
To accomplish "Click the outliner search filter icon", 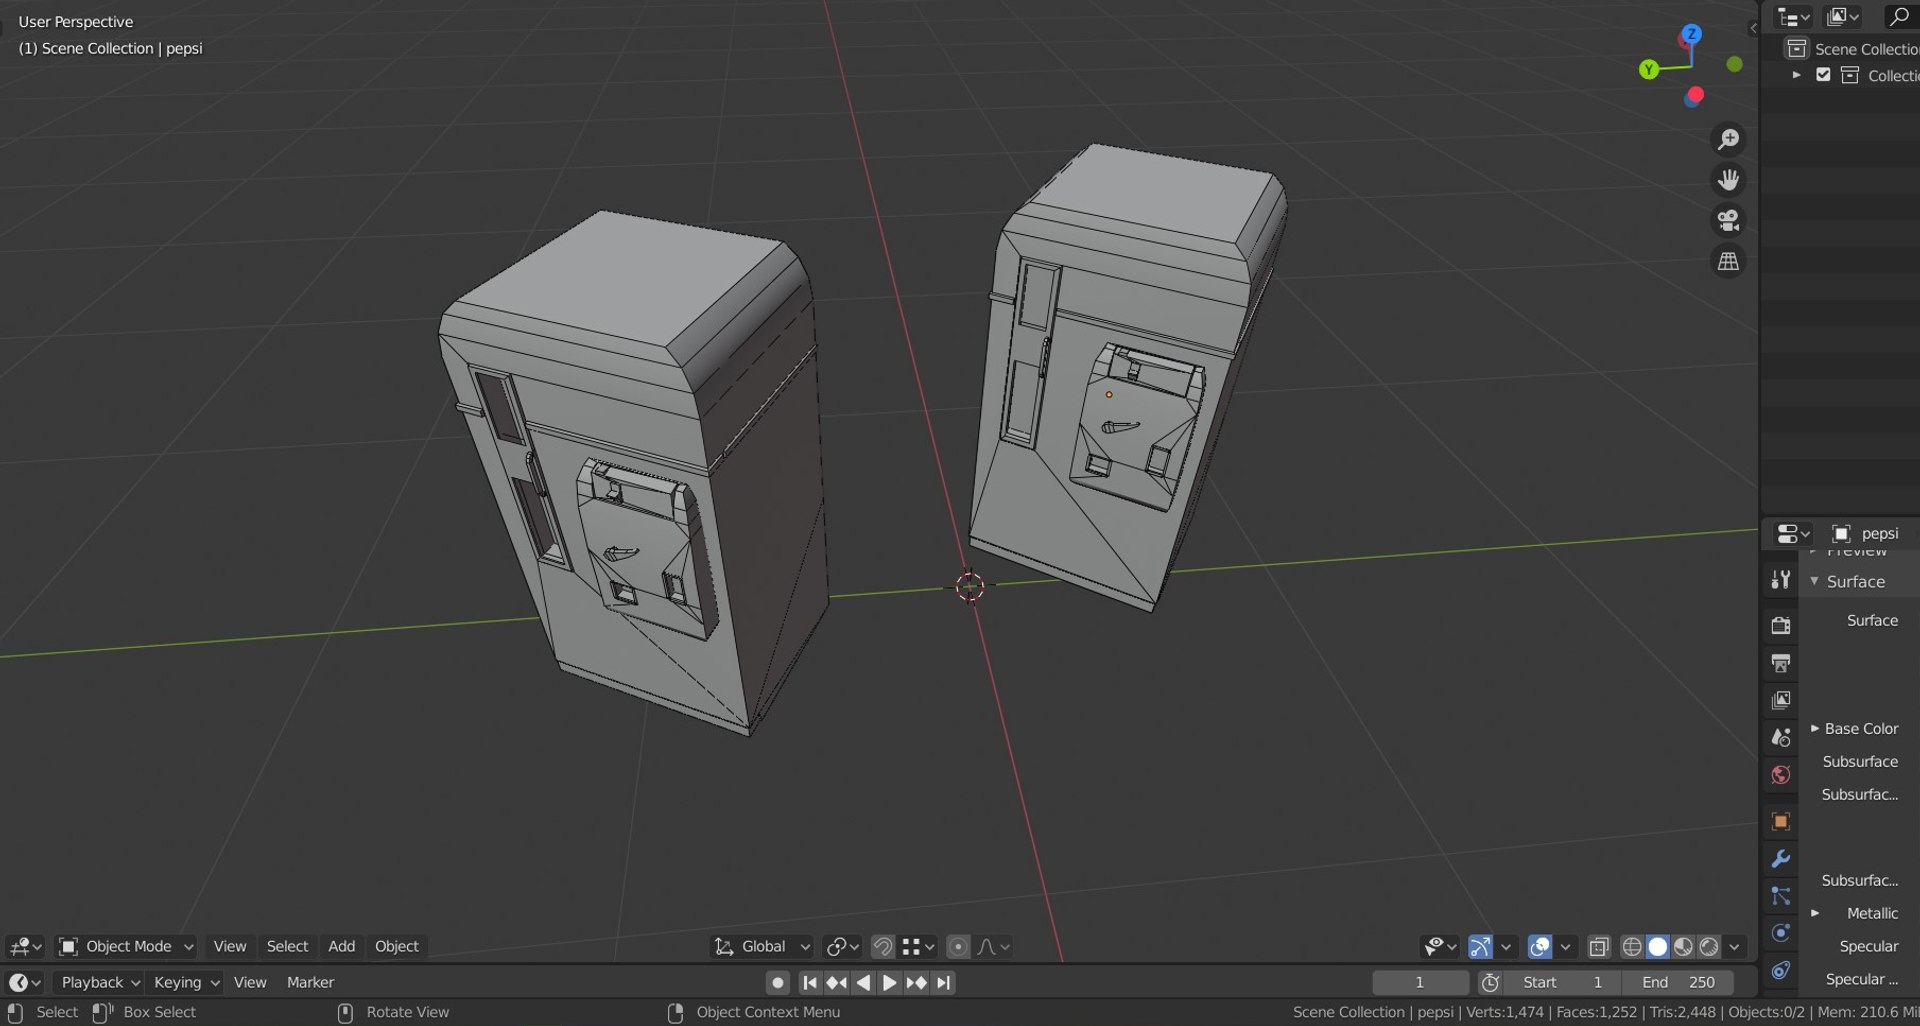I will pos(1898,16).
